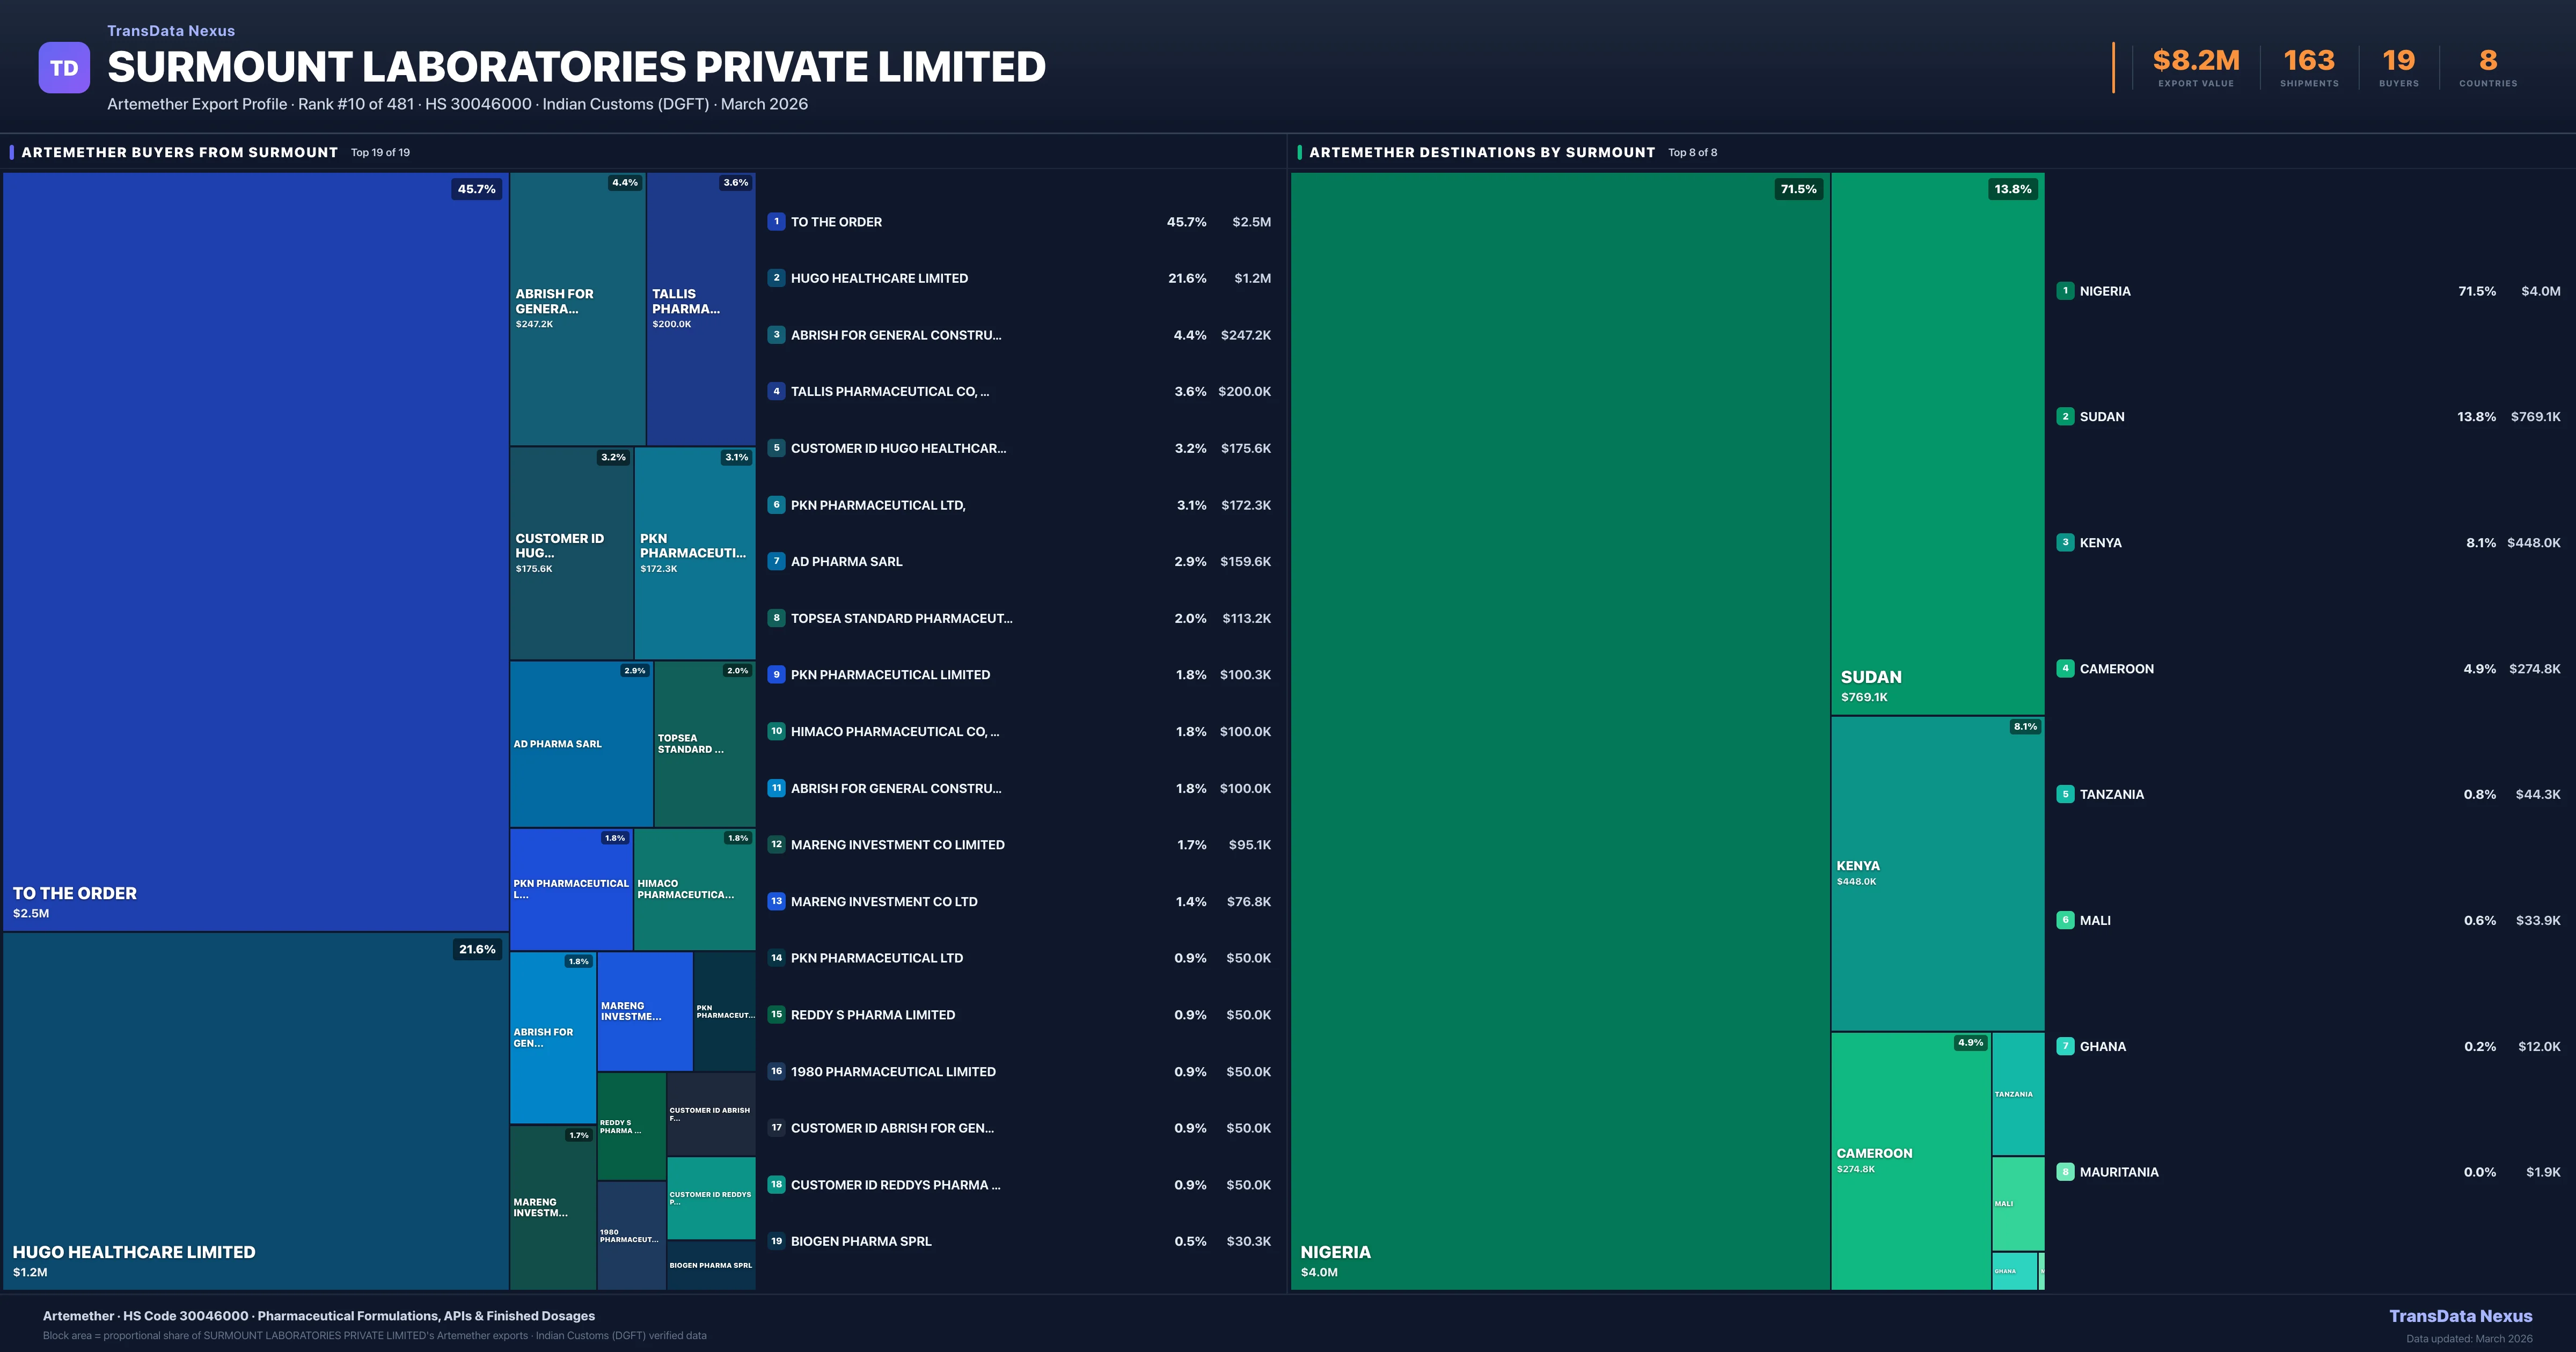The height and width of the screenshot is (1352, 2576).
Task: Open the Artemether Buyers From Surmount section header
Action: pyautogui.click(x=180, y=152)
